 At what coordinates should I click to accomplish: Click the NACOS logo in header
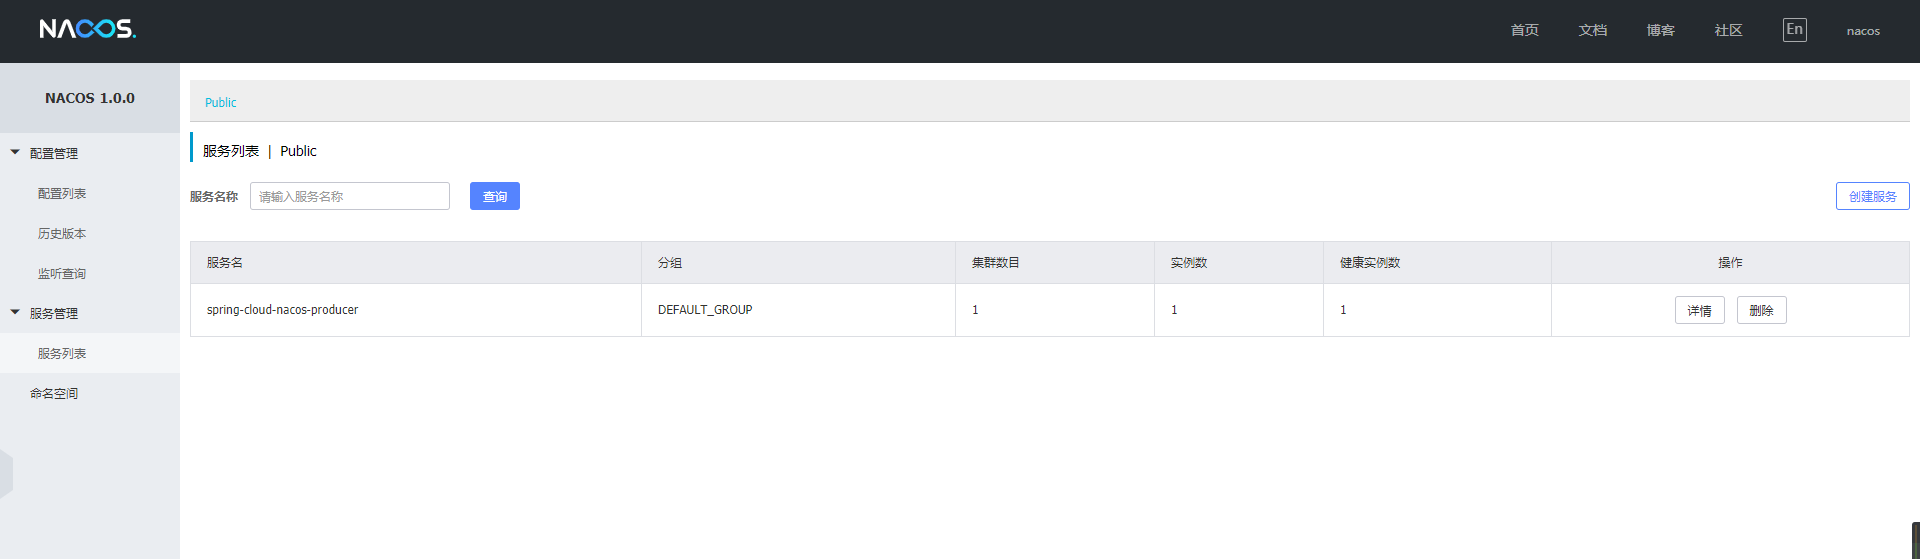88,29
